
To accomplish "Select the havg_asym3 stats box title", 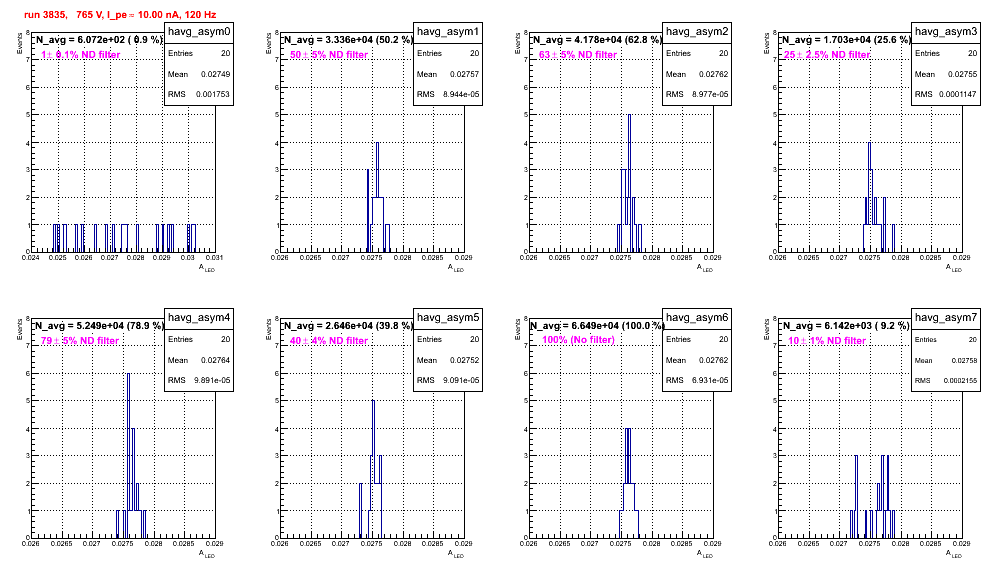I will pos(946,32).
